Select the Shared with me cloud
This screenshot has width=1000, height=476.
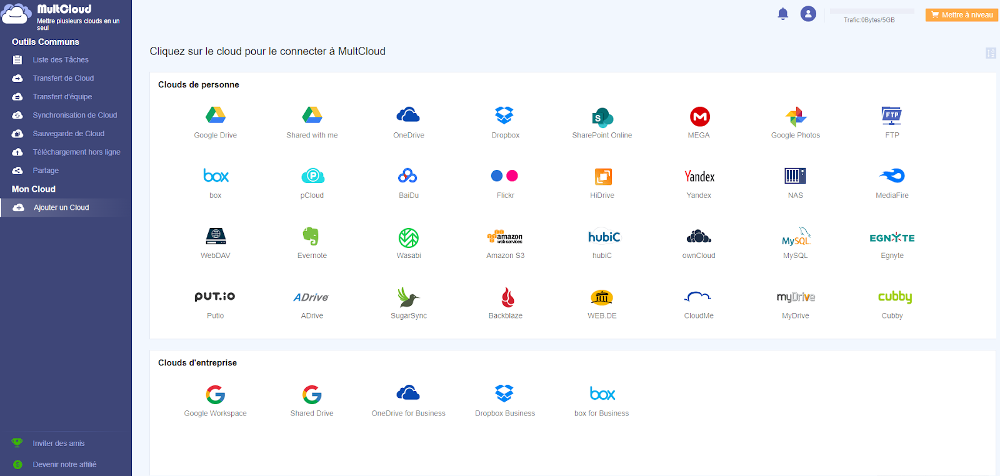[x=312, y=123]
